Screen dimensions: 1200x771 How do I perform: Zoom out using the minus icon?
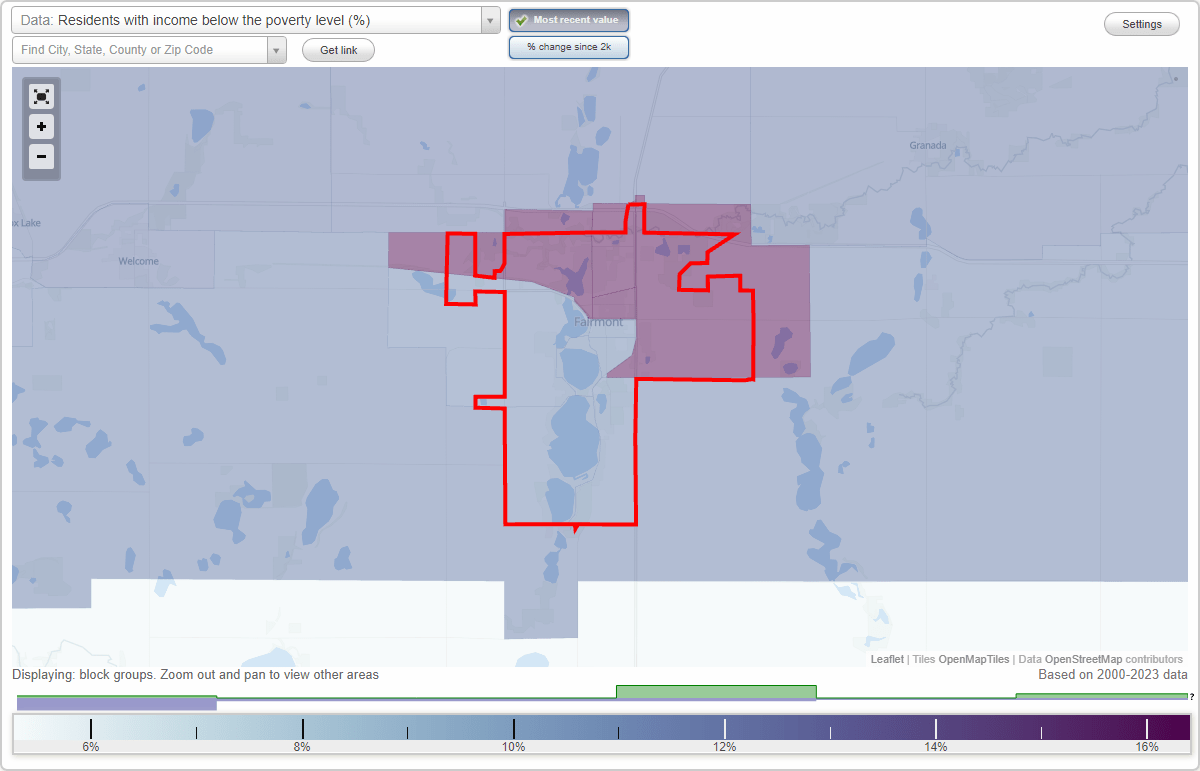pyautogui.click(x=41, y=157)
